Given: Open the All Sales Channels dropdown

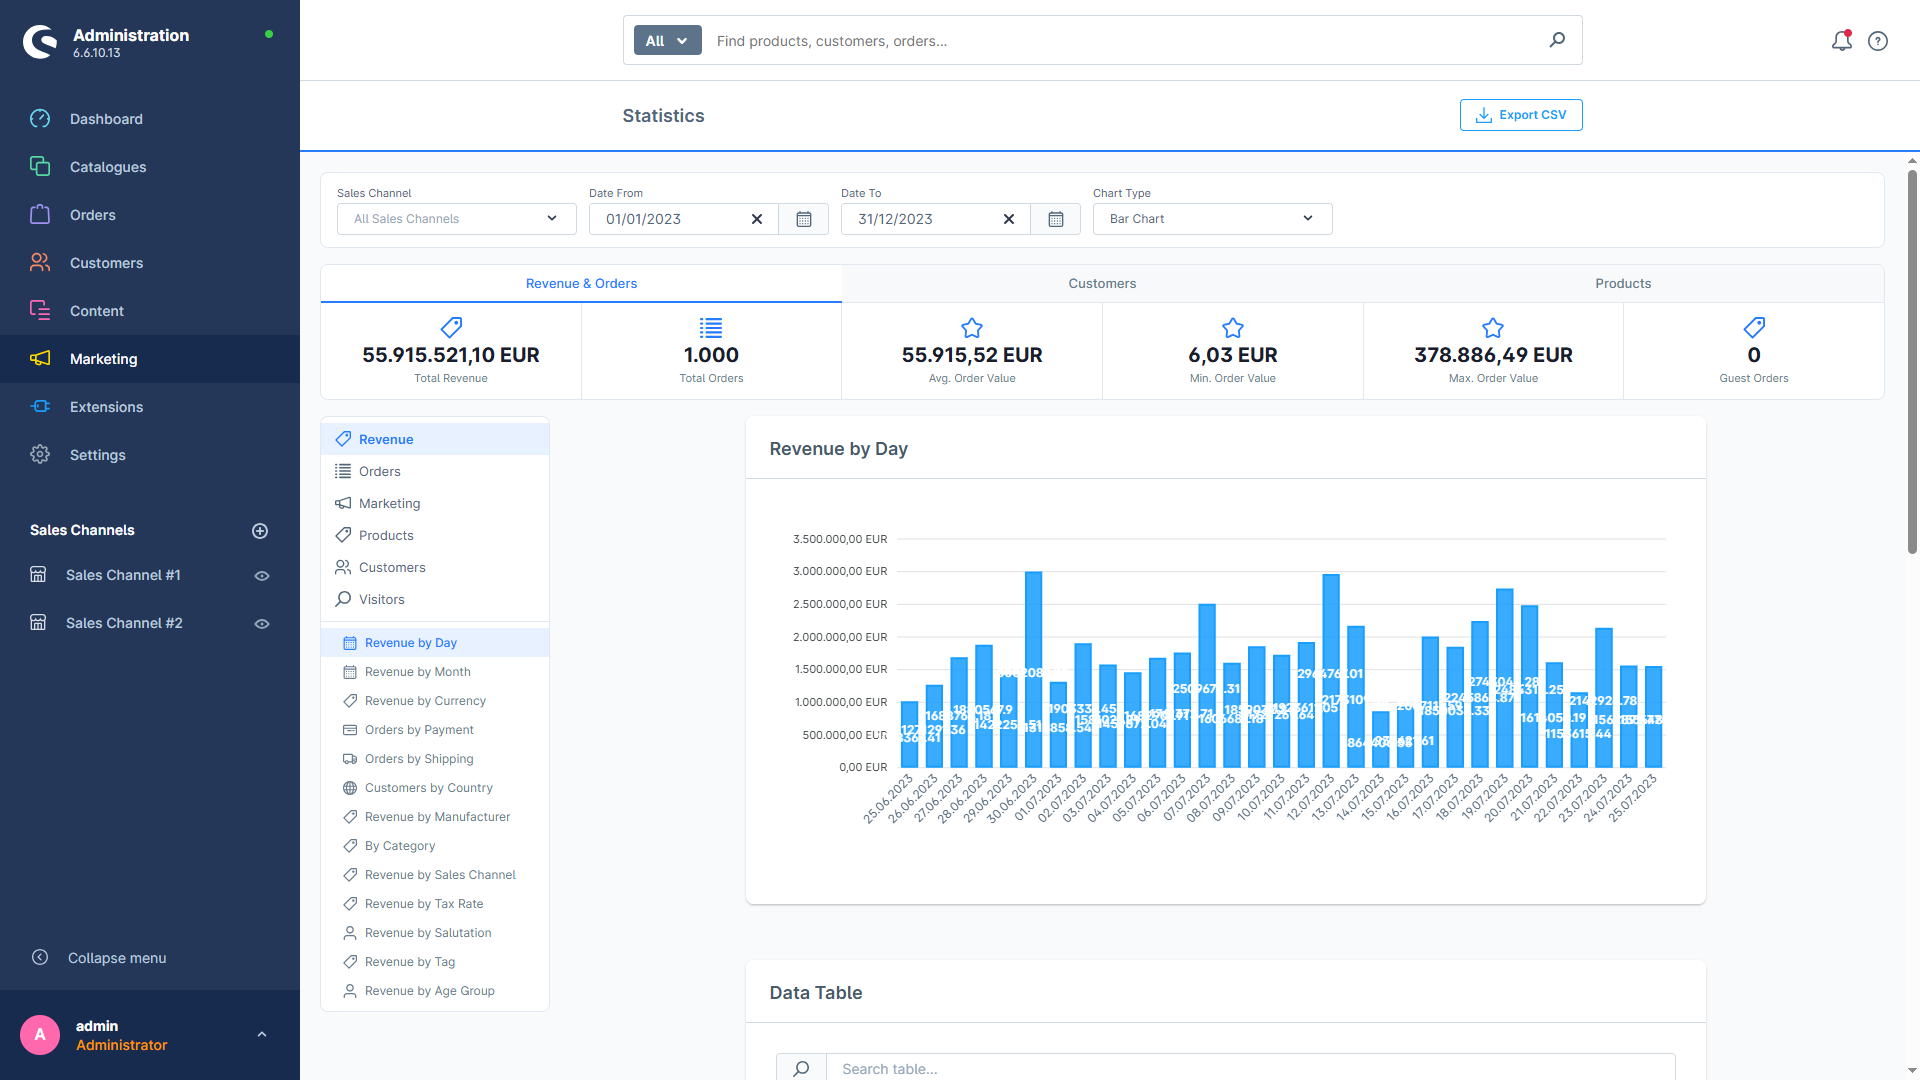Looking at the screenshot, I should (455, 218).
